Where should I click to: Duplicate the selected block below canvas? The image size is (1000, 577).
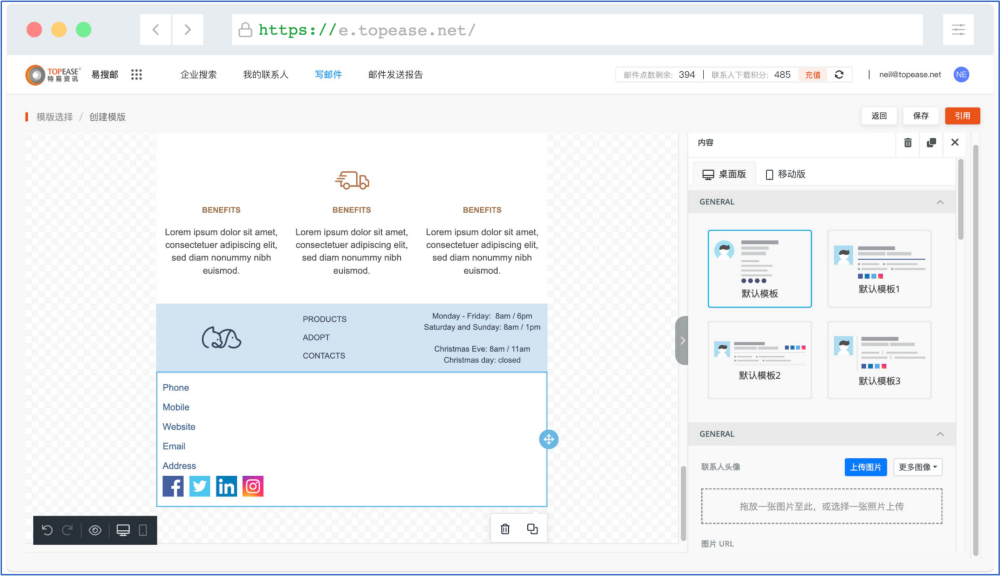coord(533,529)
